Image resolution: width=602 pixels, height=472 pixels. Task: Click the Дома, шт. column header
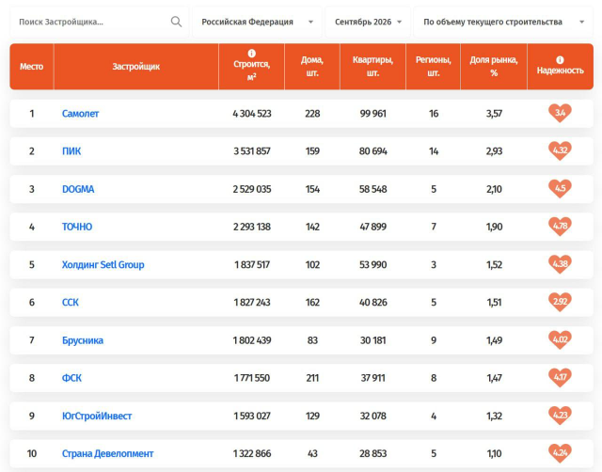[312, 66]
